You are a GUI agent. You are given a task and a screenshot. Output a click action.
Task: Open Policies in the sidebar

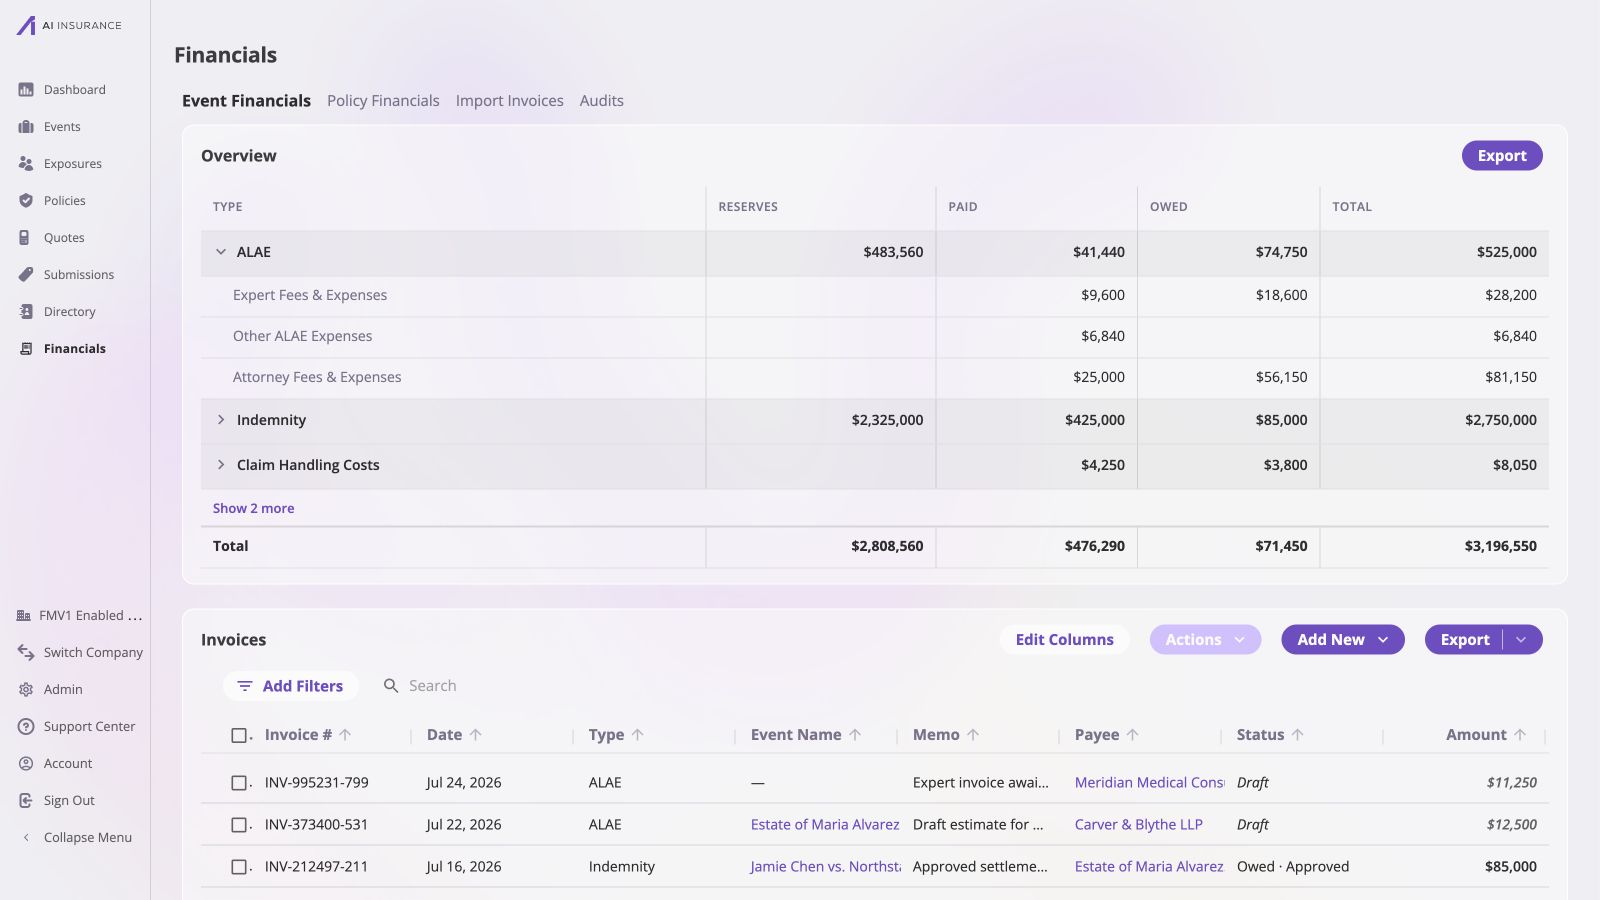[65, 201]
